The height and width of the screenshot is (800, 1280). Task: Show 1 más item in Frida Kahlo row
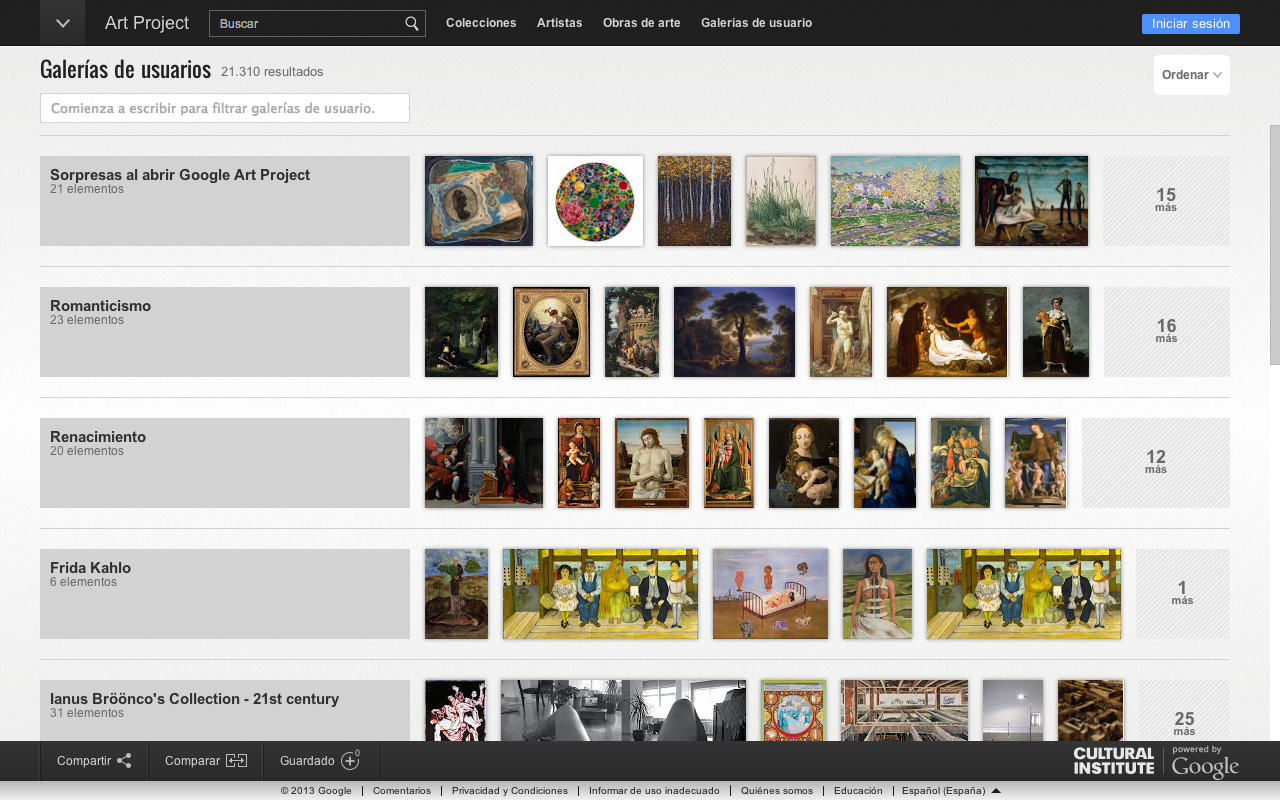1182,594
